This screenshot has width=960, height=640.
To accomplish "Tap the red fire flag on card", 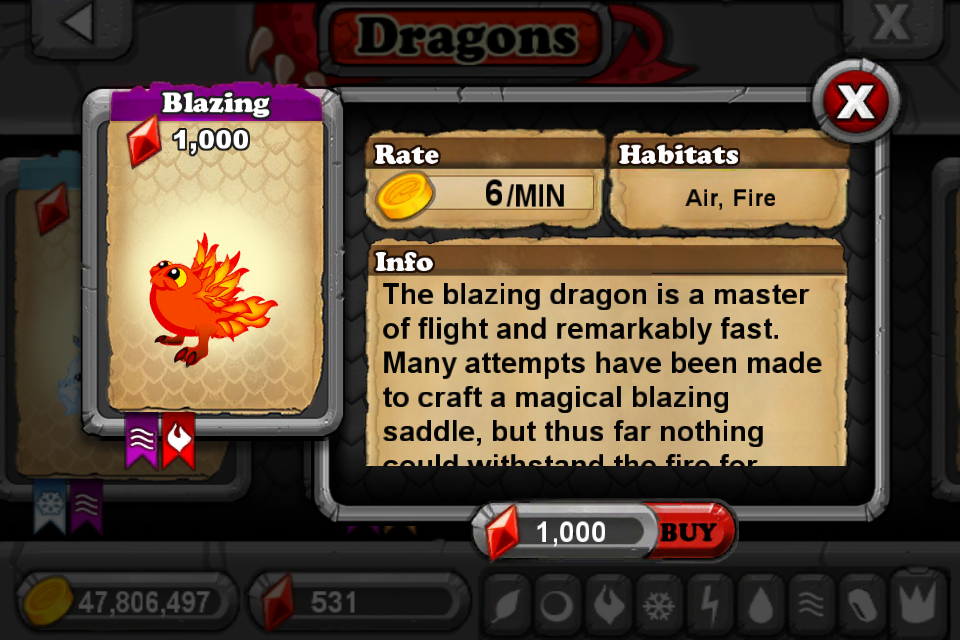I will (x=178, y=439).
